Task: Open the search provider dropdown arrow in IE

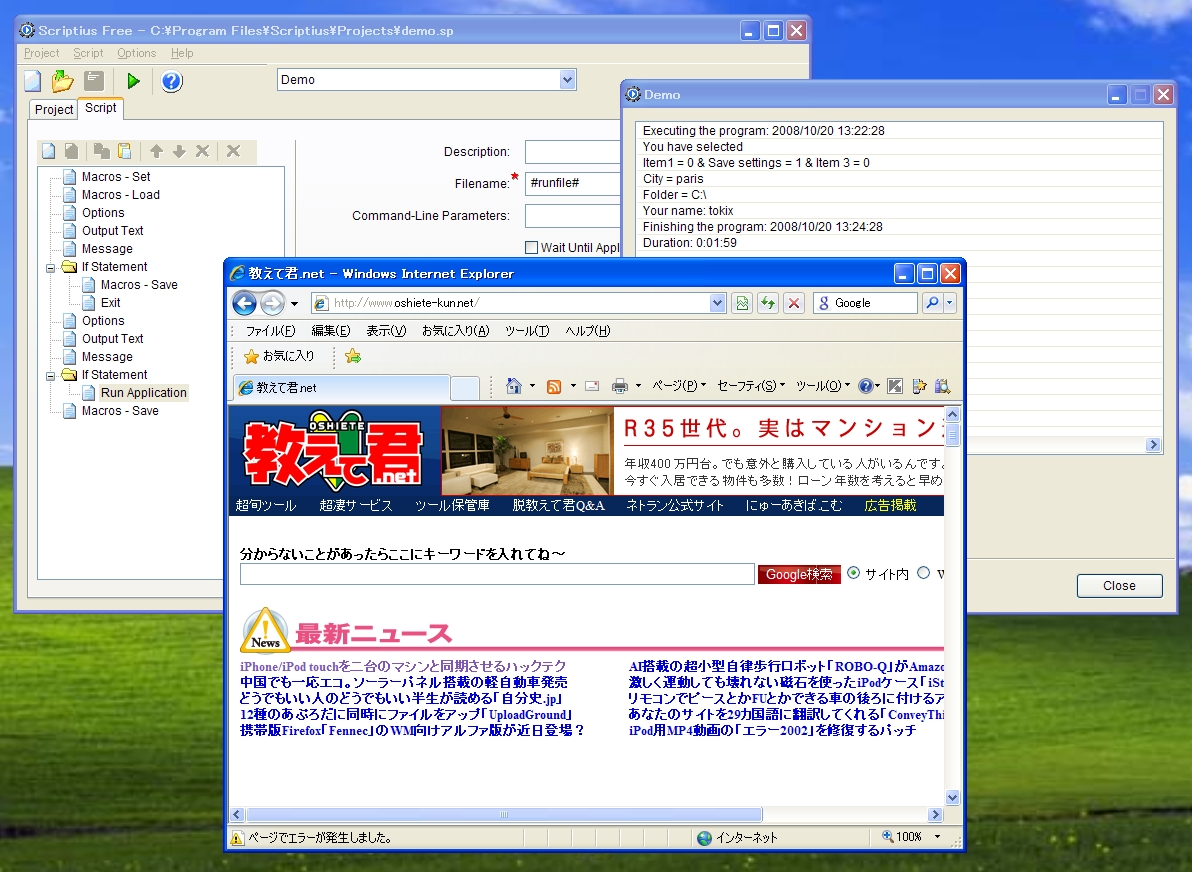Action: tap(949, 303)
